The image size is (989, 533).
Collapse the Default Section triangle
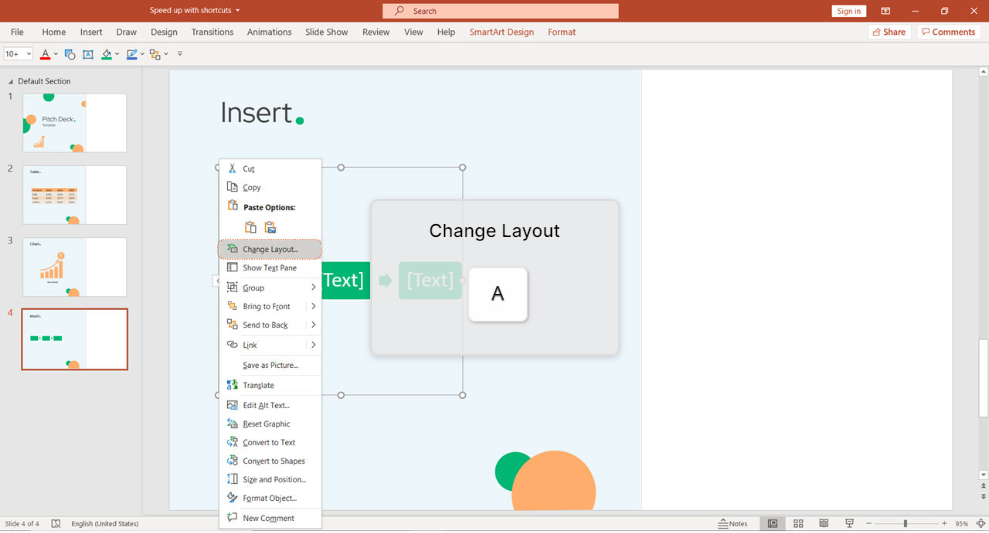point(10,81)
